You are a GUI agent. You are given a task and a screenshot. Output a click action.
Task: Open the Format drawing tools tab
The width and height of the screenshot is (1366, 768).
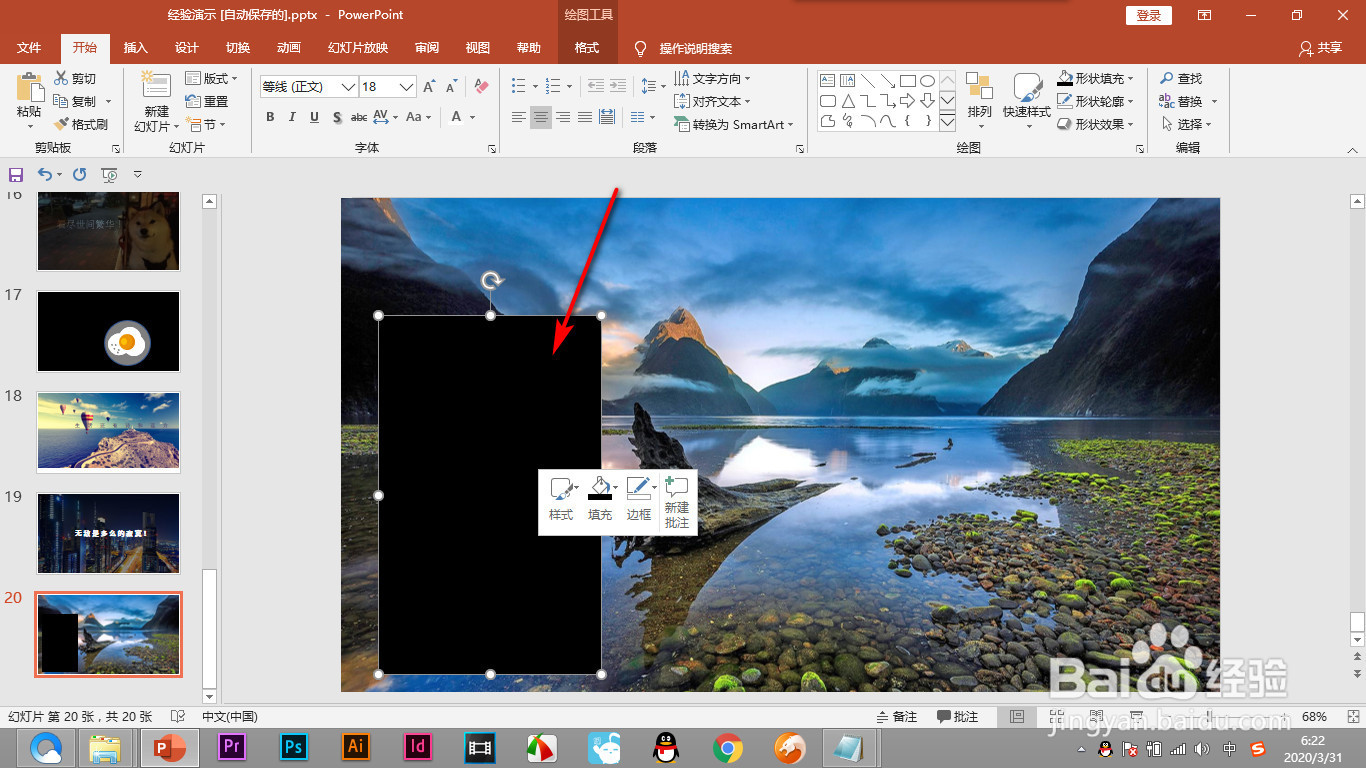pos(587,48)
